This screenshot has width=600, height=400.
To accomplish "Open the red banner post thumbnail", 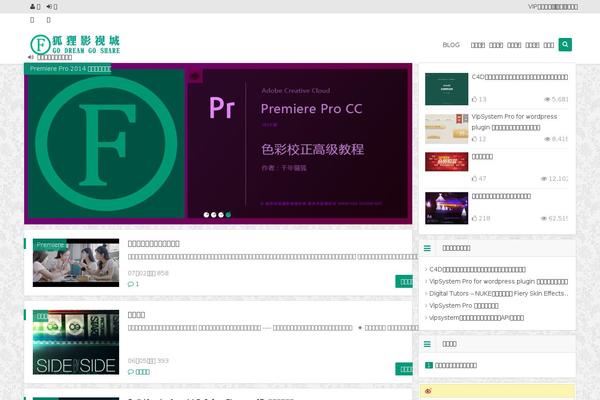I will click(x=447, y=162).
